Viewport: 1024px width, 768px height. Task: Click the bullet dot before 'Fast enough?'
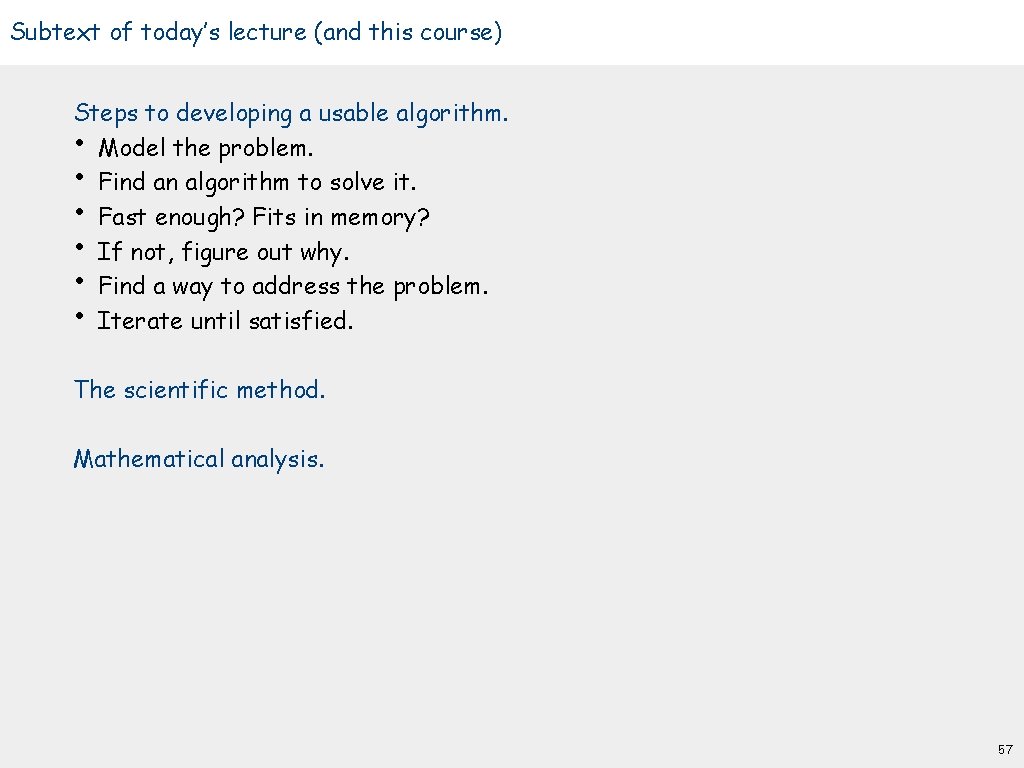click(x=79, y=212)
